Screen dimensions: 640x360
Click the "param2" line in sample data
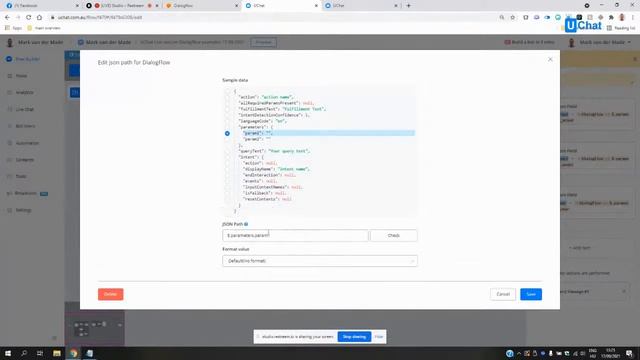coord(257,139)
